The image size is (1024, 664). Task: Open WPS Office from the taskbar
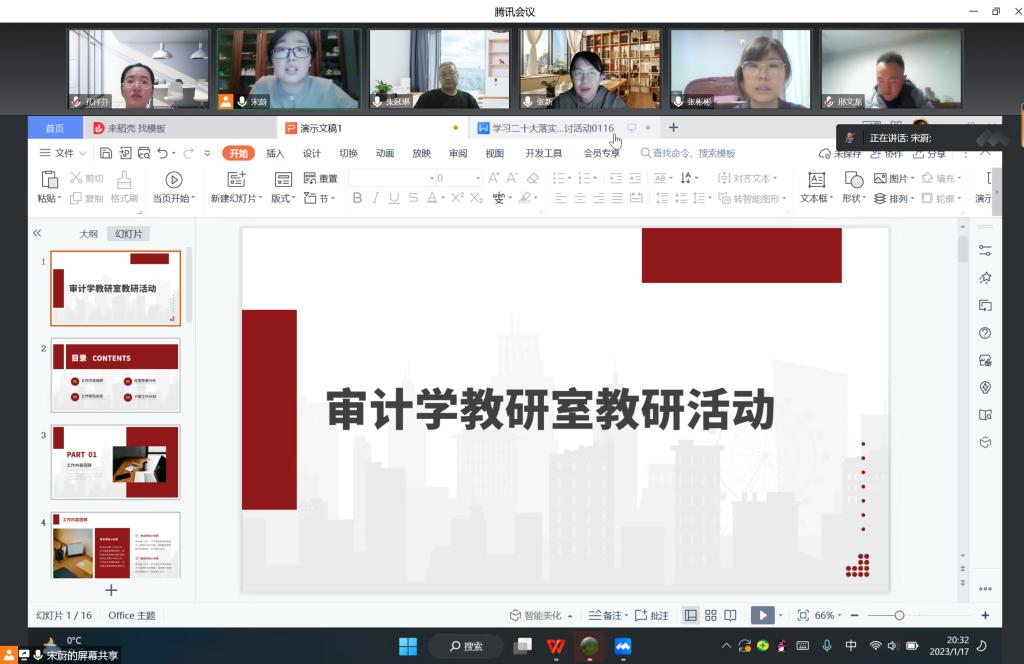click(555, 646)
